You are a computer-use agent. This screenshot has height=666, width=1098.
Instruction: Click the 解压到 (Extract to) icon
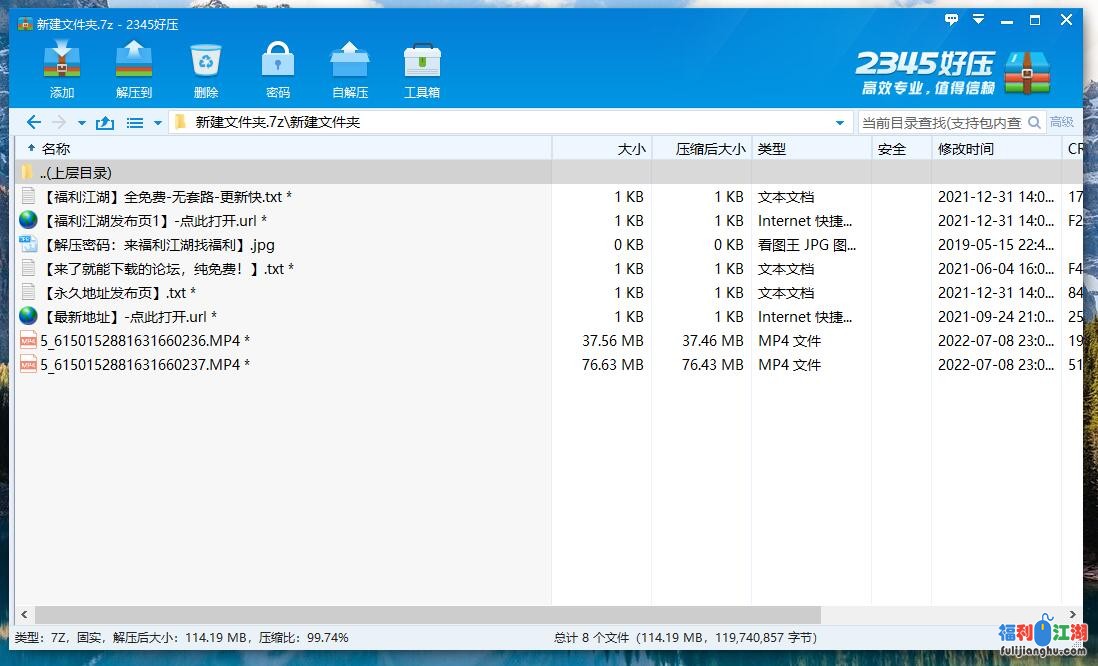click(133, 61)
